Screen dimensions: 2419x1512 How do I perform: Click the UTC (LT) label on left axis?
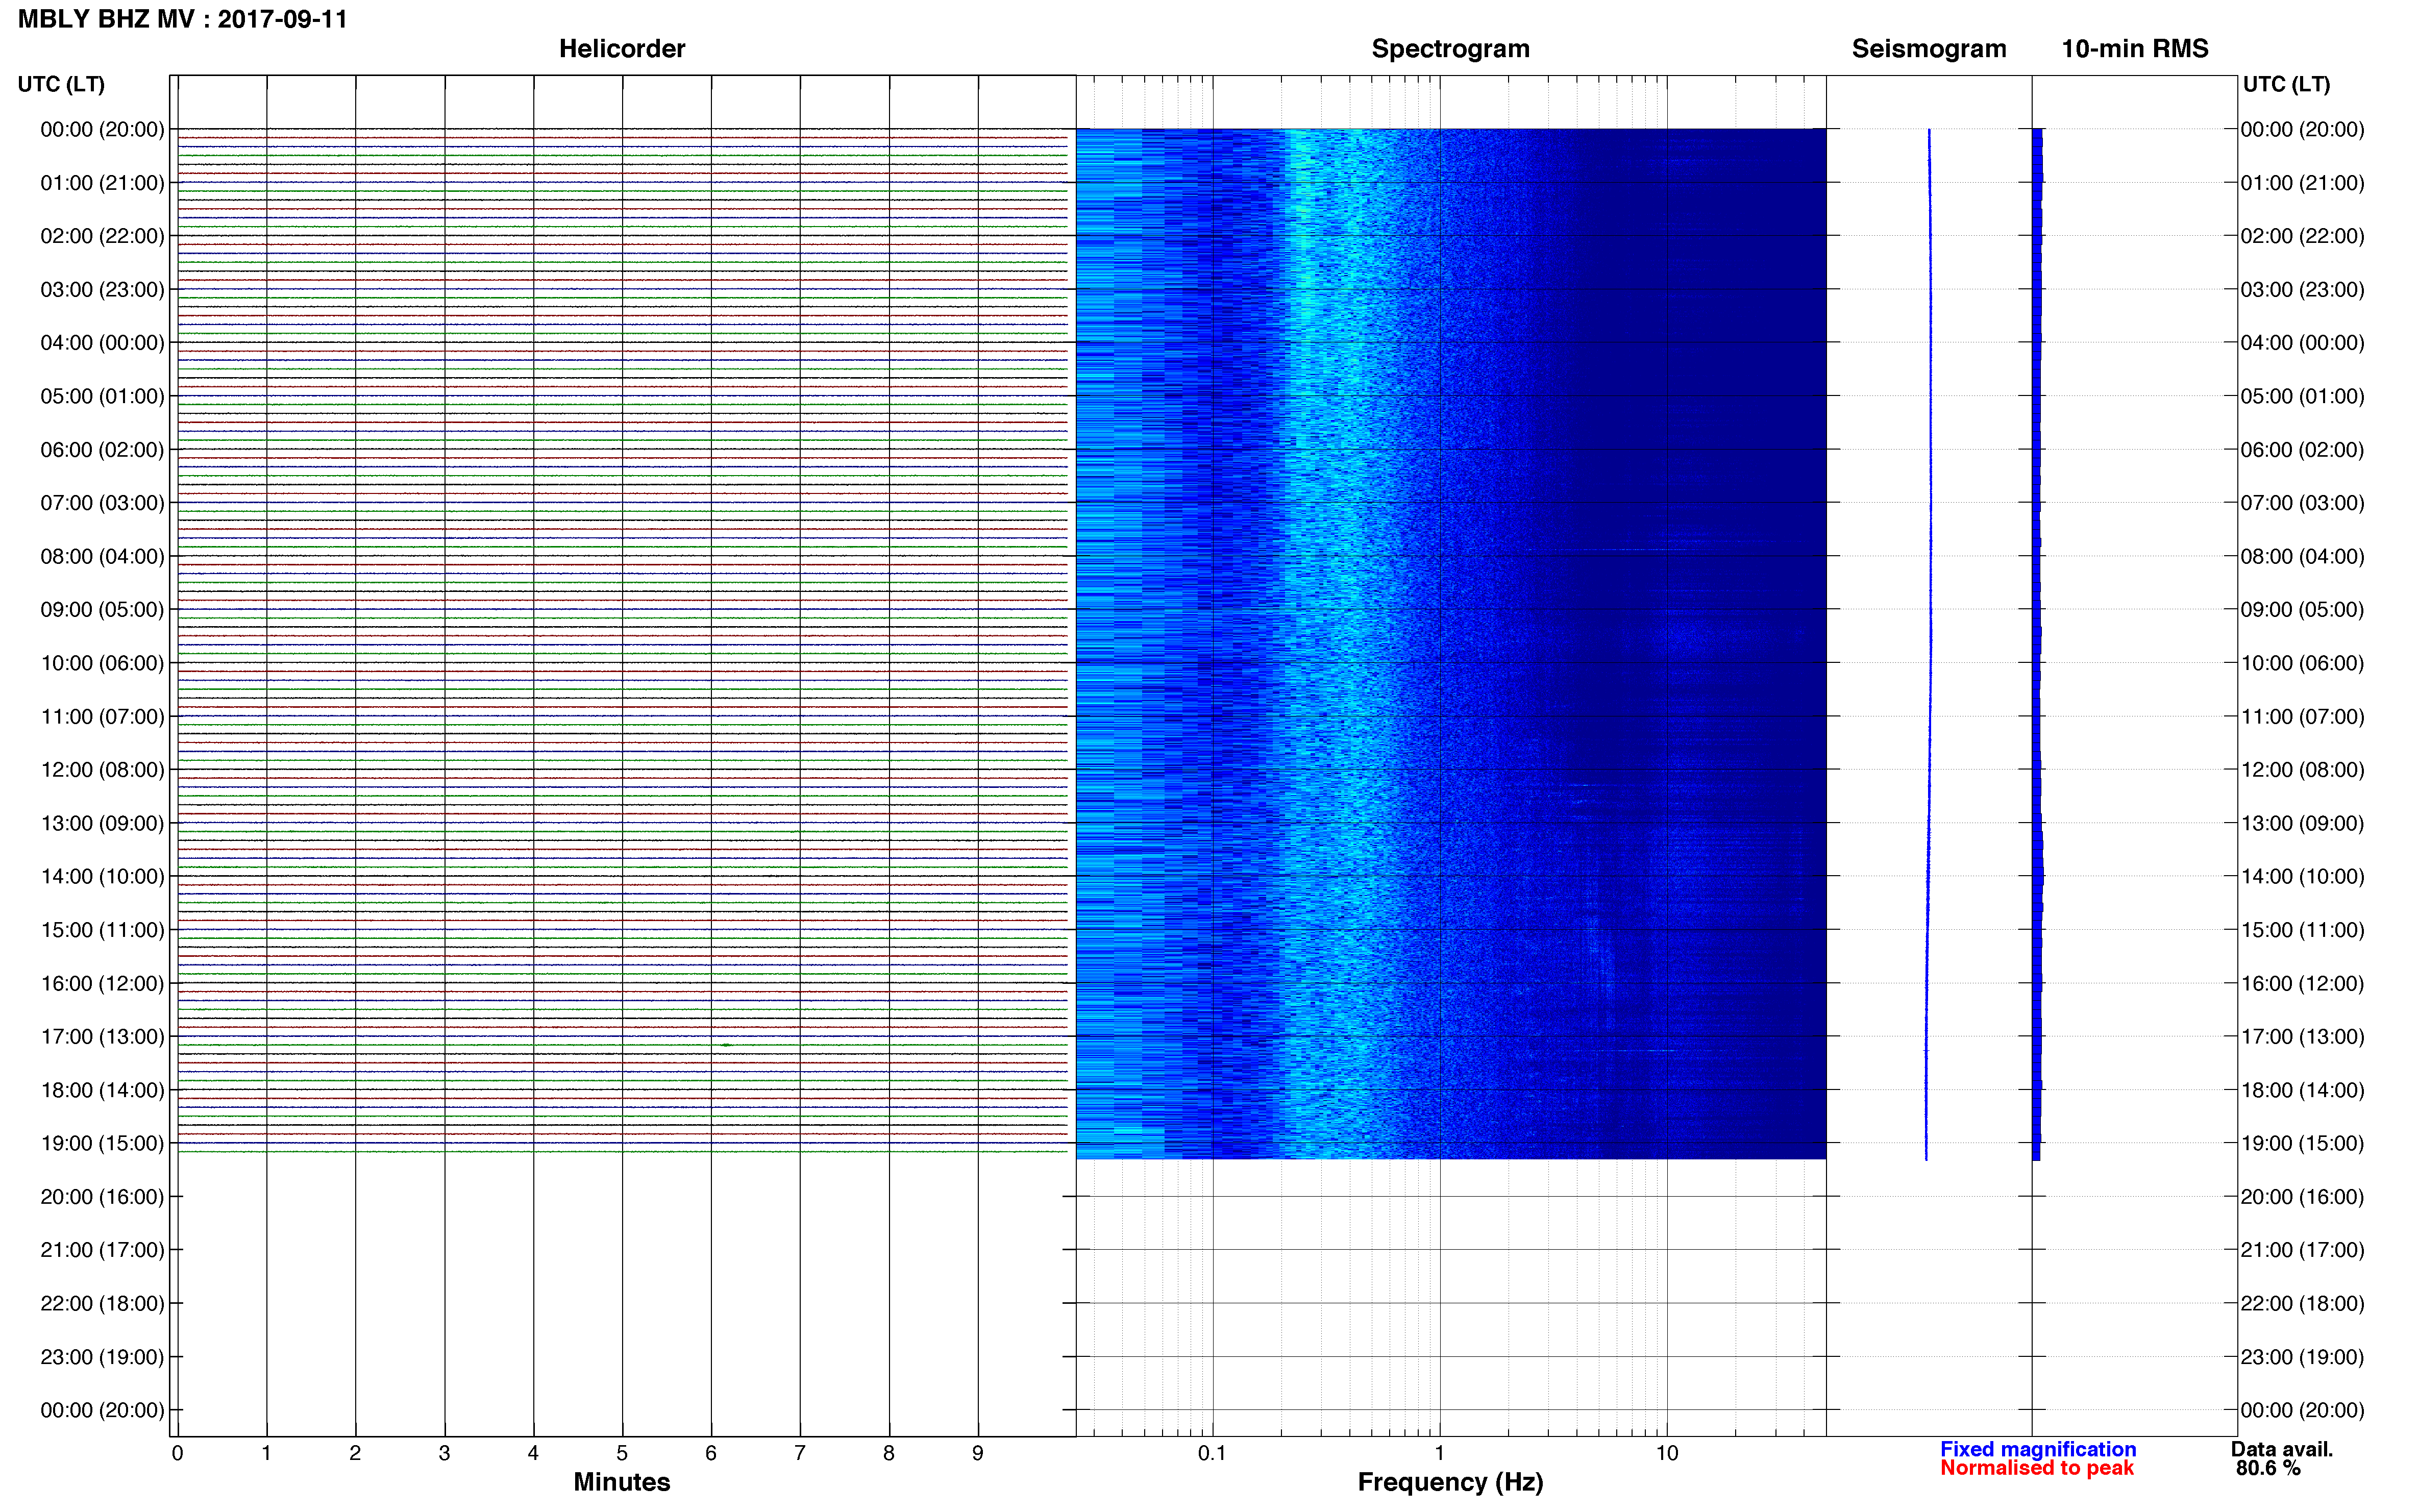click(61, 84)
